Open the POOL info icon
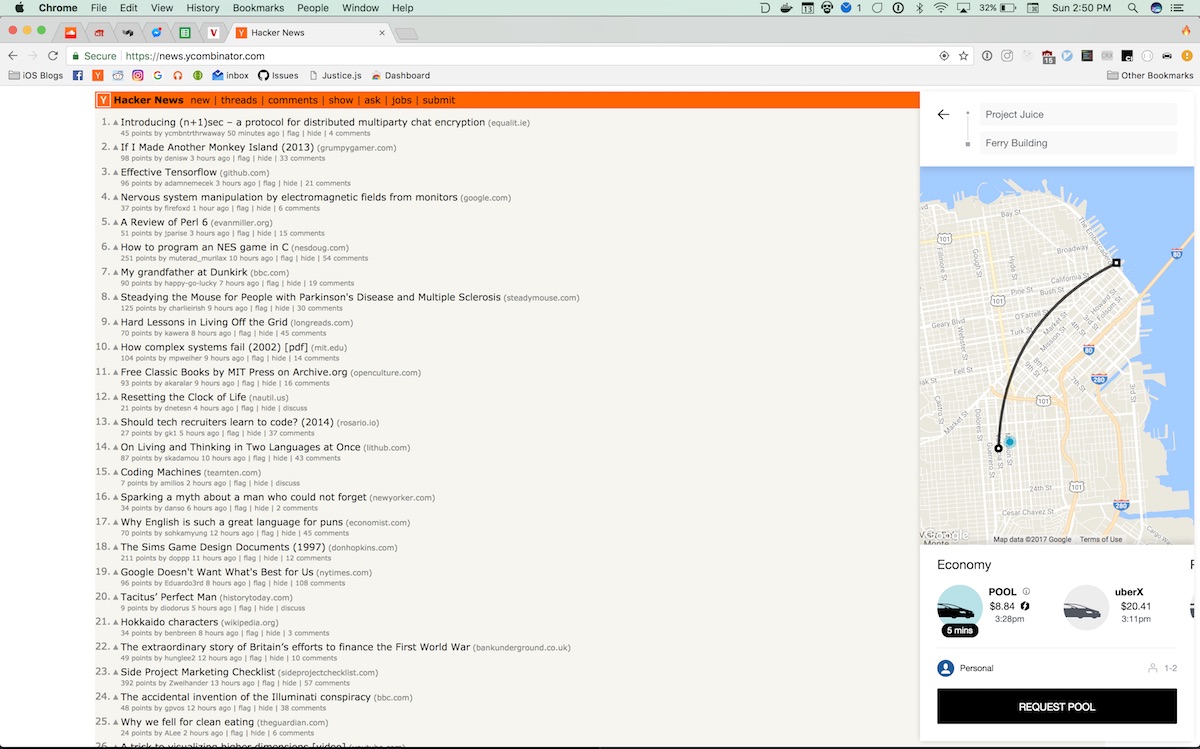The image size is (1200, 749). point(1026,592)
